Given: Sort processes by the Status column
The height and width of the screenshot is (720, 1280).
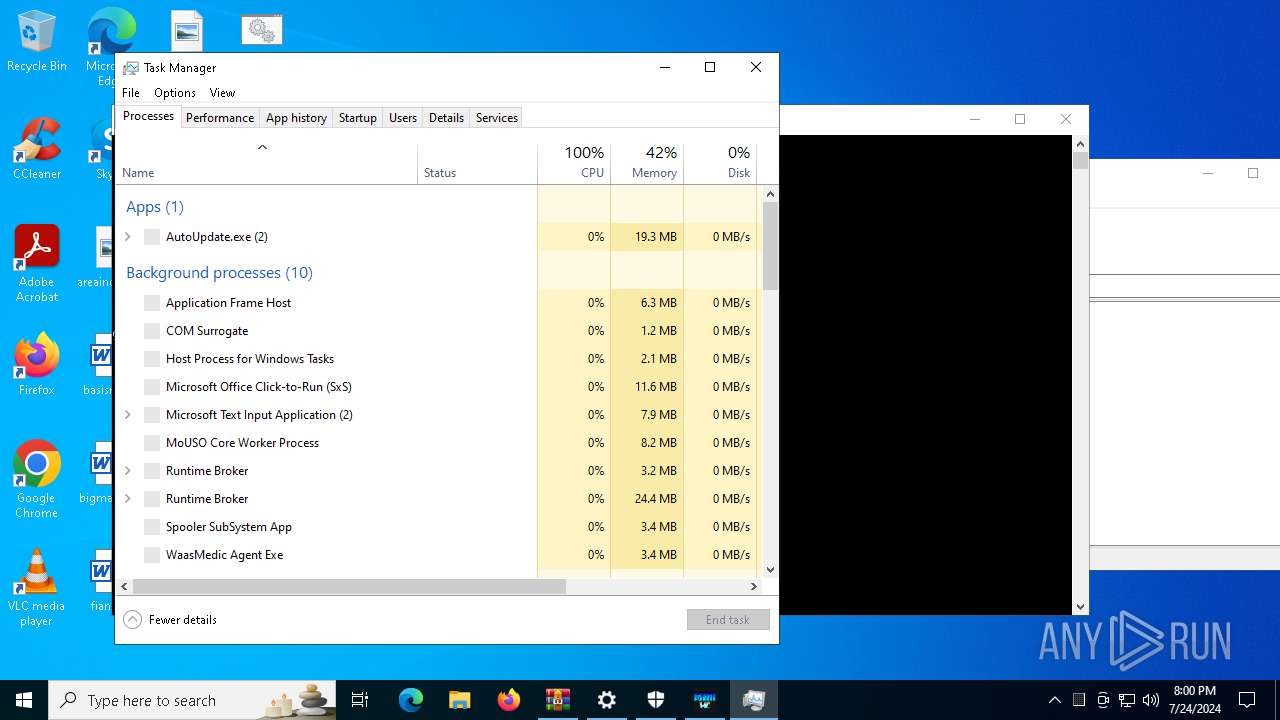Looking at the screenshot, I should [477, 163].
